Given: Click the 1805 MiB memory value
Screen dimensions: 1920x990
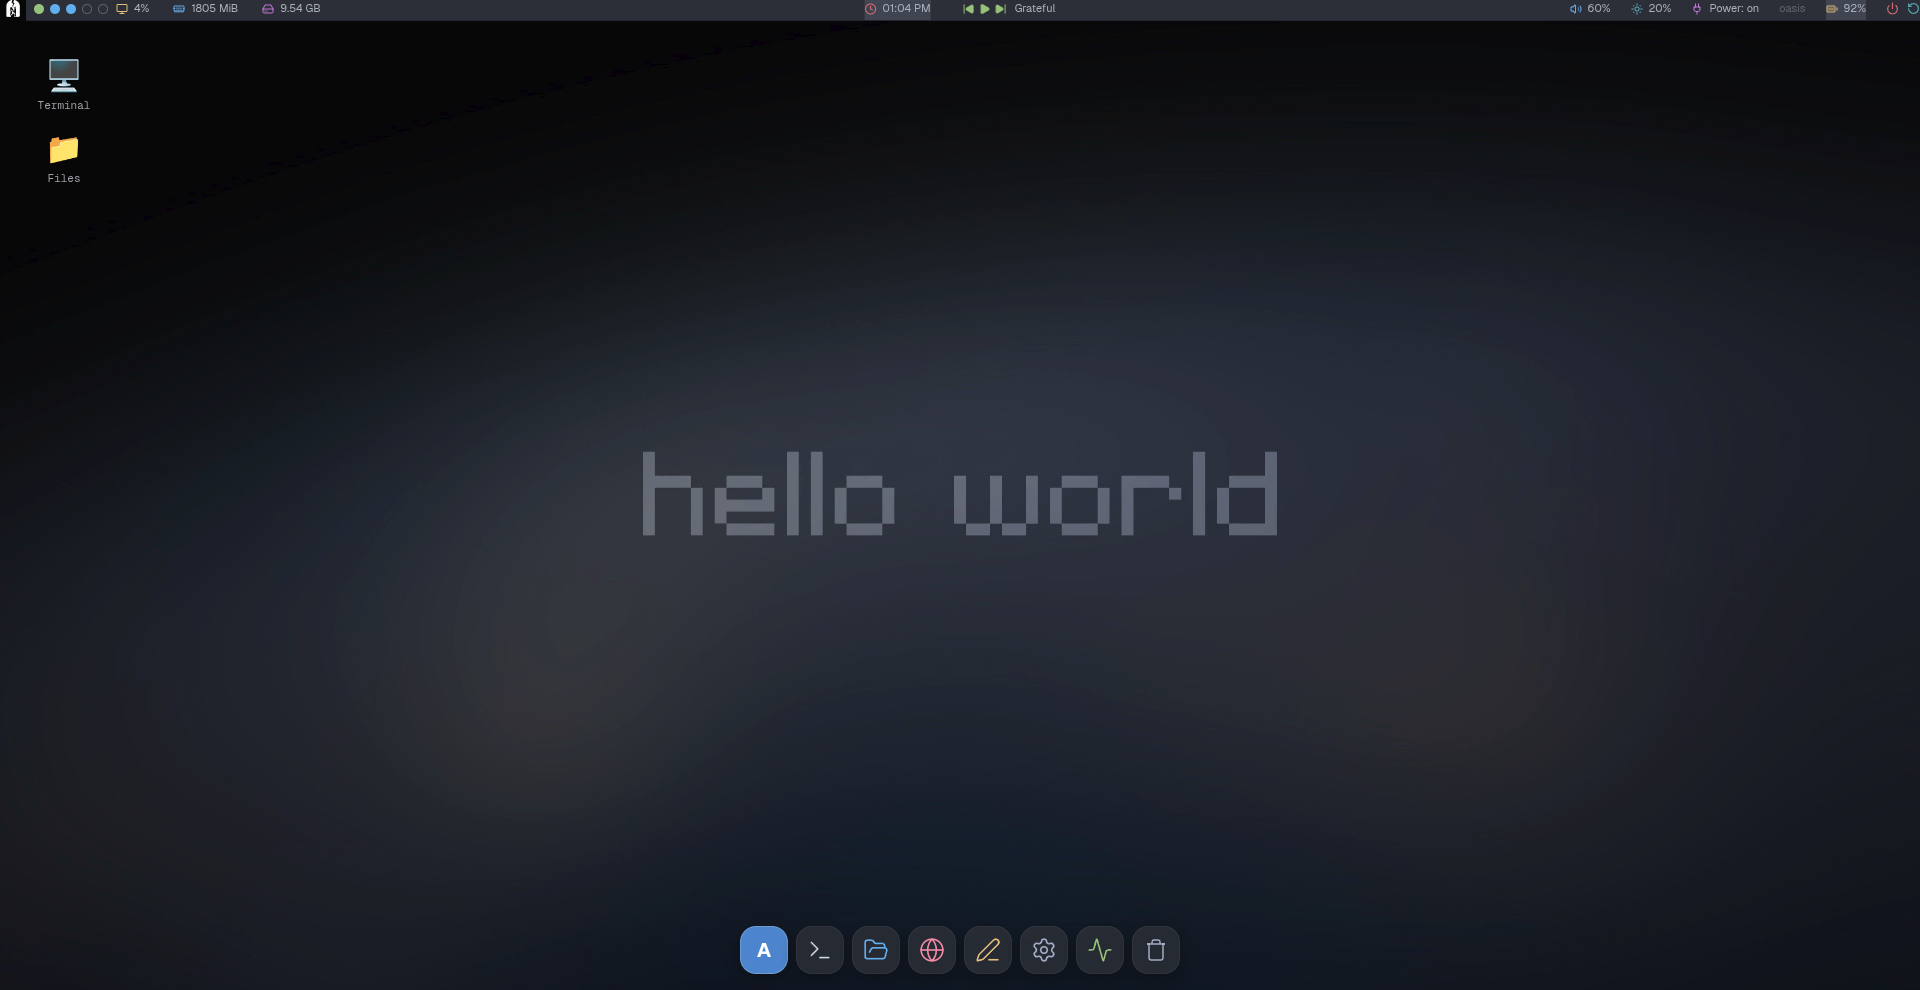Looking at the screenshot, I should [215, 8].
